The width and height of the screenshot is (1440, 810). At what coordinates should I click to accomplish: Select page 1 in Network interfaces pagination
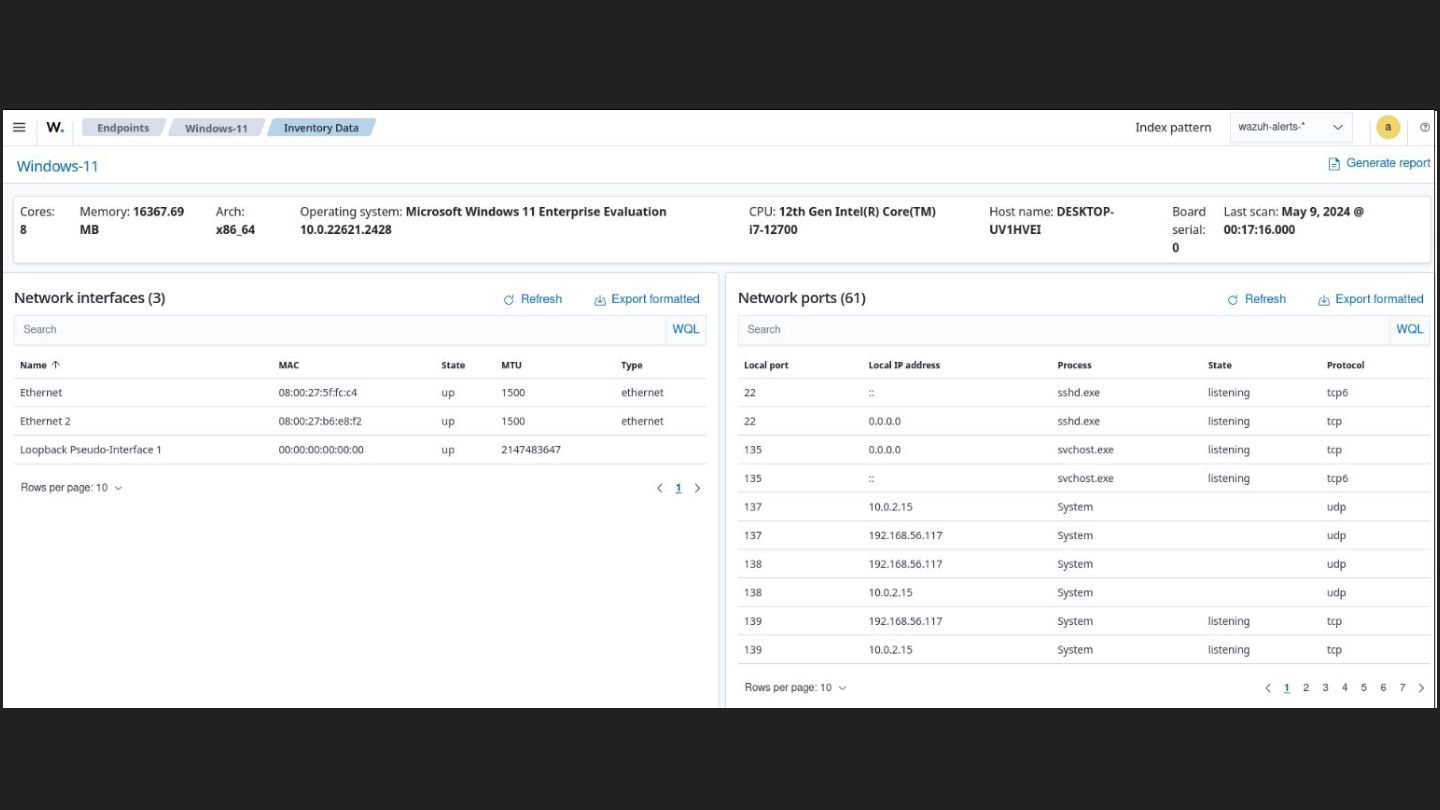click(678, 488)
